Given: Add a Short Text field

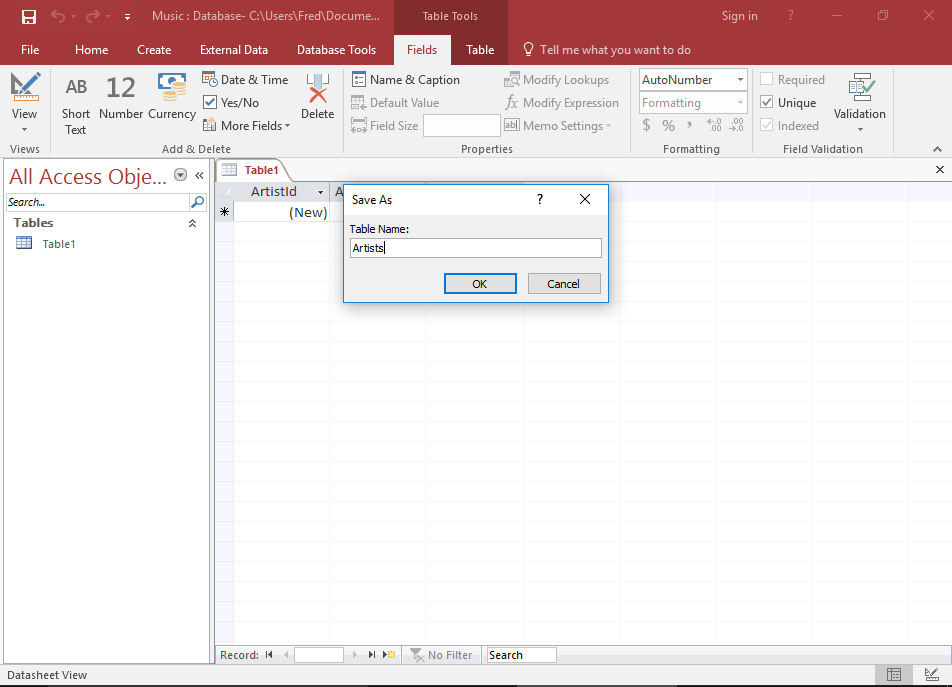Looking at the screenshot, I should coord(76,104).
